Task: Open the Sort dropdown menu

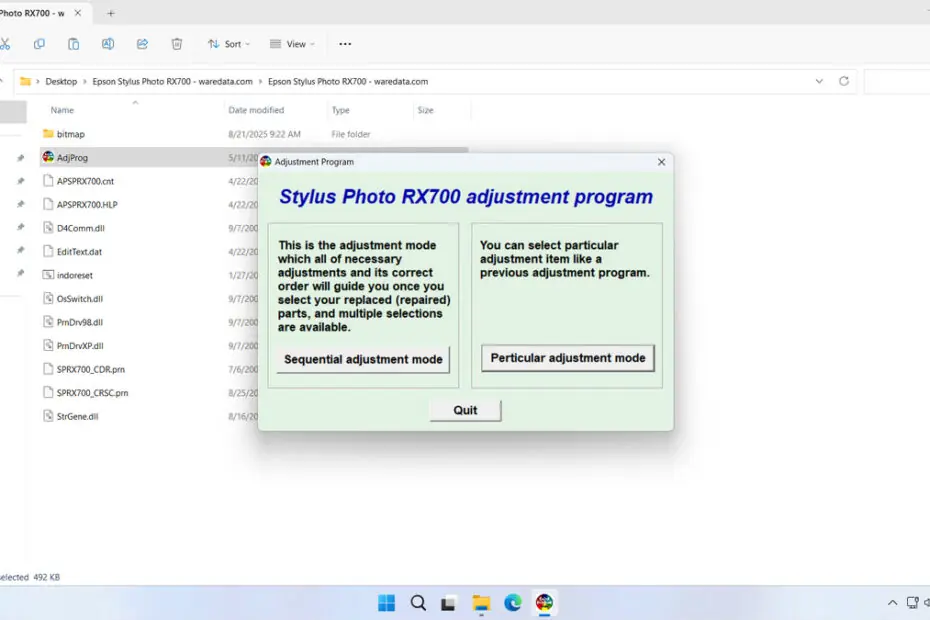Action: tap(229, 44)
